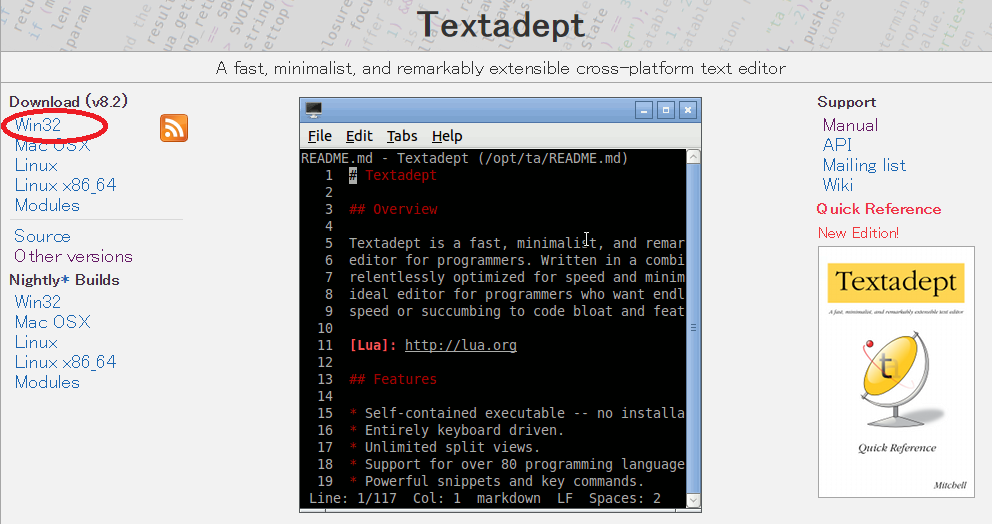The width and height of the screenshot is (992, 524).
Task: Maximize the Textadept editor window
Action: pos(666,110)
